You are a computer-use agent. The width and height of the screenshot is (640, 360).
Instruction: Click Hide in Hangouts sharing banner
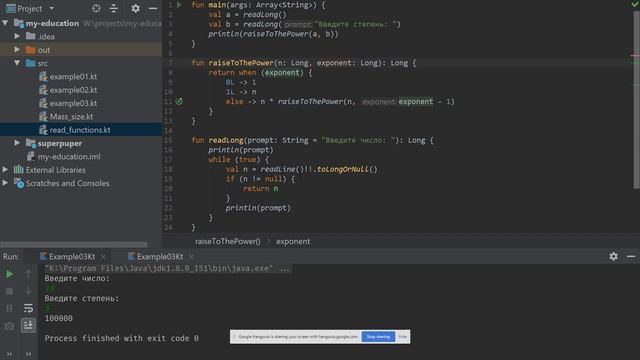click(402, 337)
